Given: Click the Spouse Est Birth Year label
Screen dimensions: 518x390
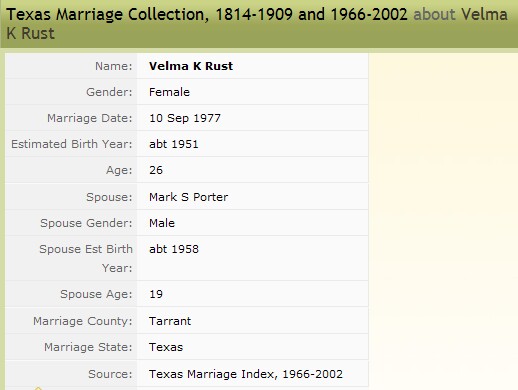Looking at the screenshot, I should [x=86, y=258].
